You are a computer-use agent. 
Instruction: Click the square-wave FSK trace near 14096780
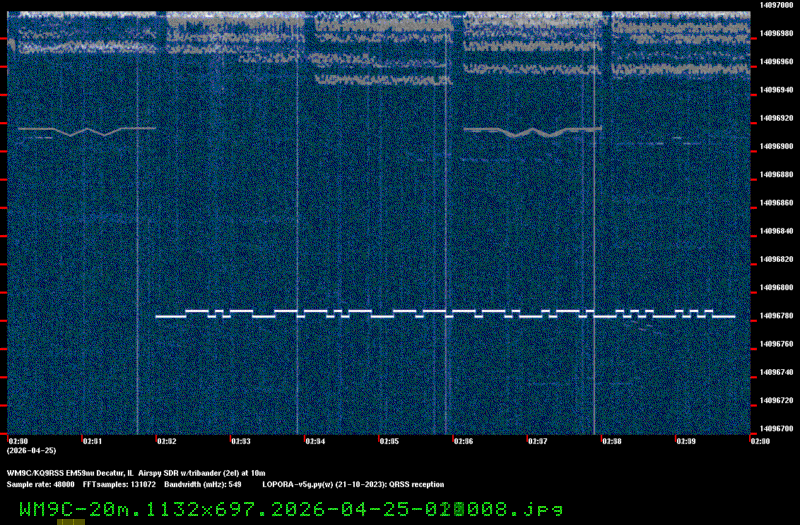pyautogui.click(x=445, y=313)
